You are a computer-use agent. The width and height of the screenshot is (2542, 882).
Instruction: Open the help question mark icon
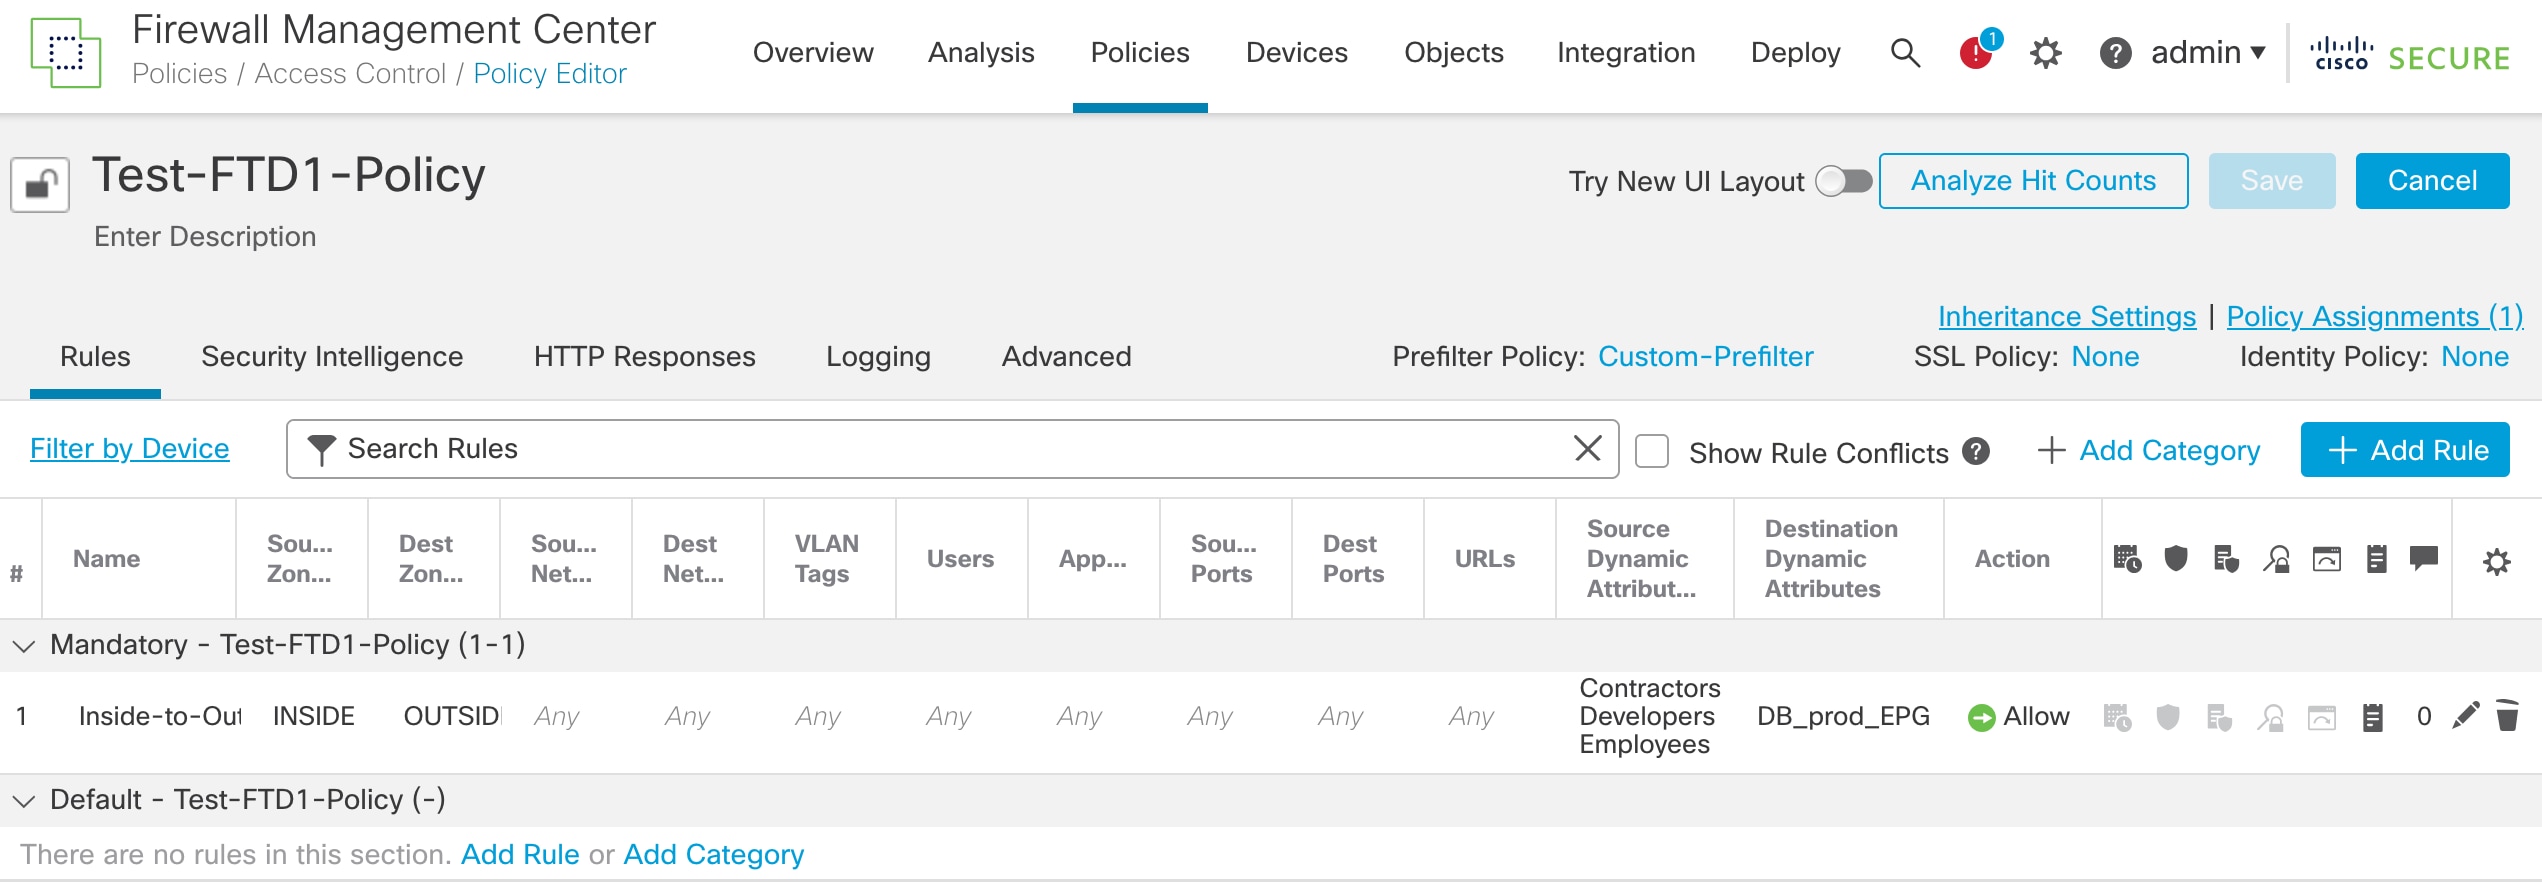coord(2115,53)
